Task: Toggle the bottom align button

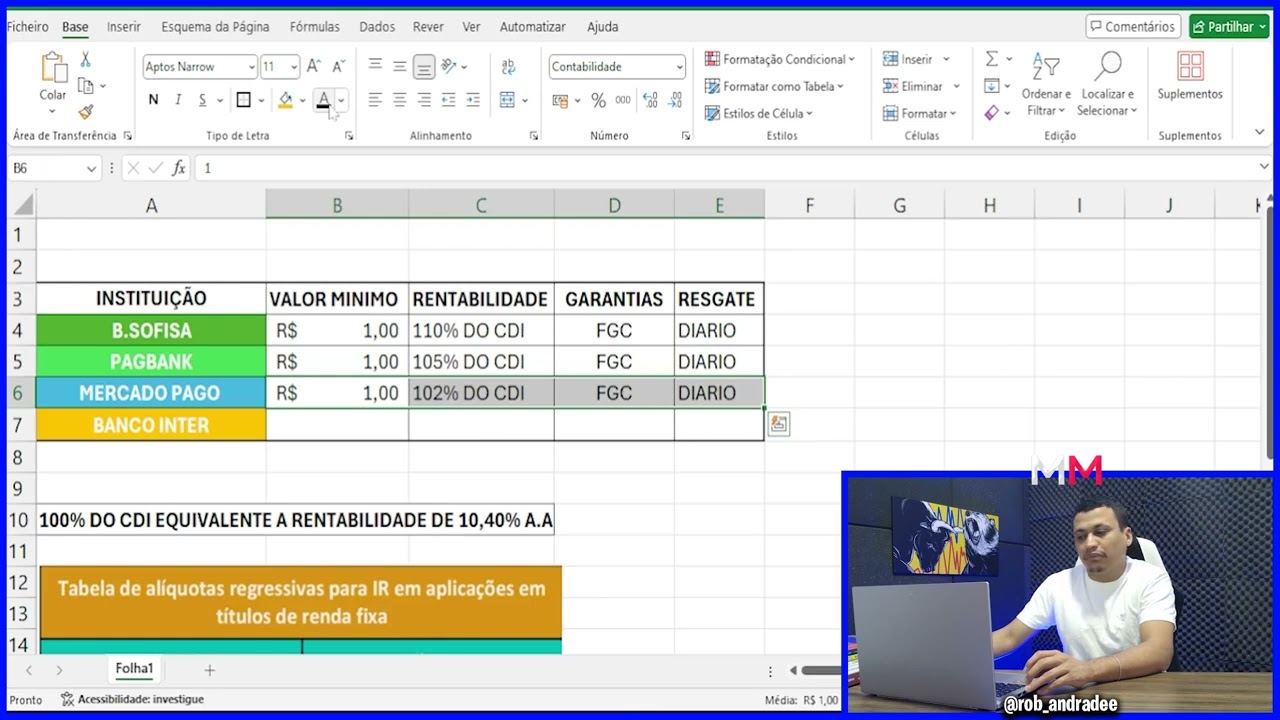Action: (424, 67)
